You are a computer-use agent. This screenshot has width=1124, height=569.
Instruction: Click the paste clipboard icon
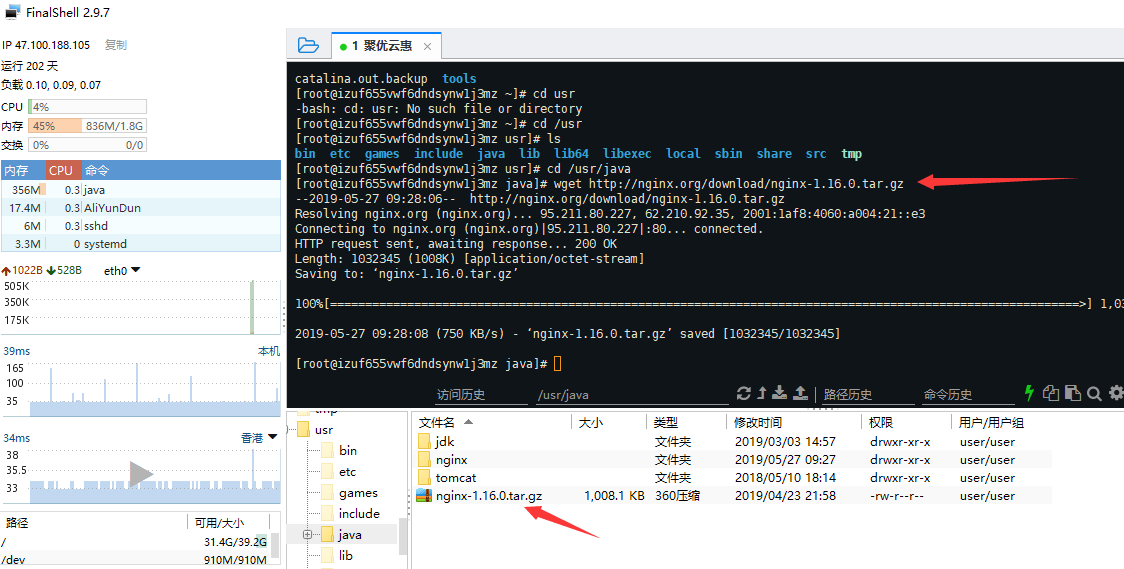tap(1073, 393)
